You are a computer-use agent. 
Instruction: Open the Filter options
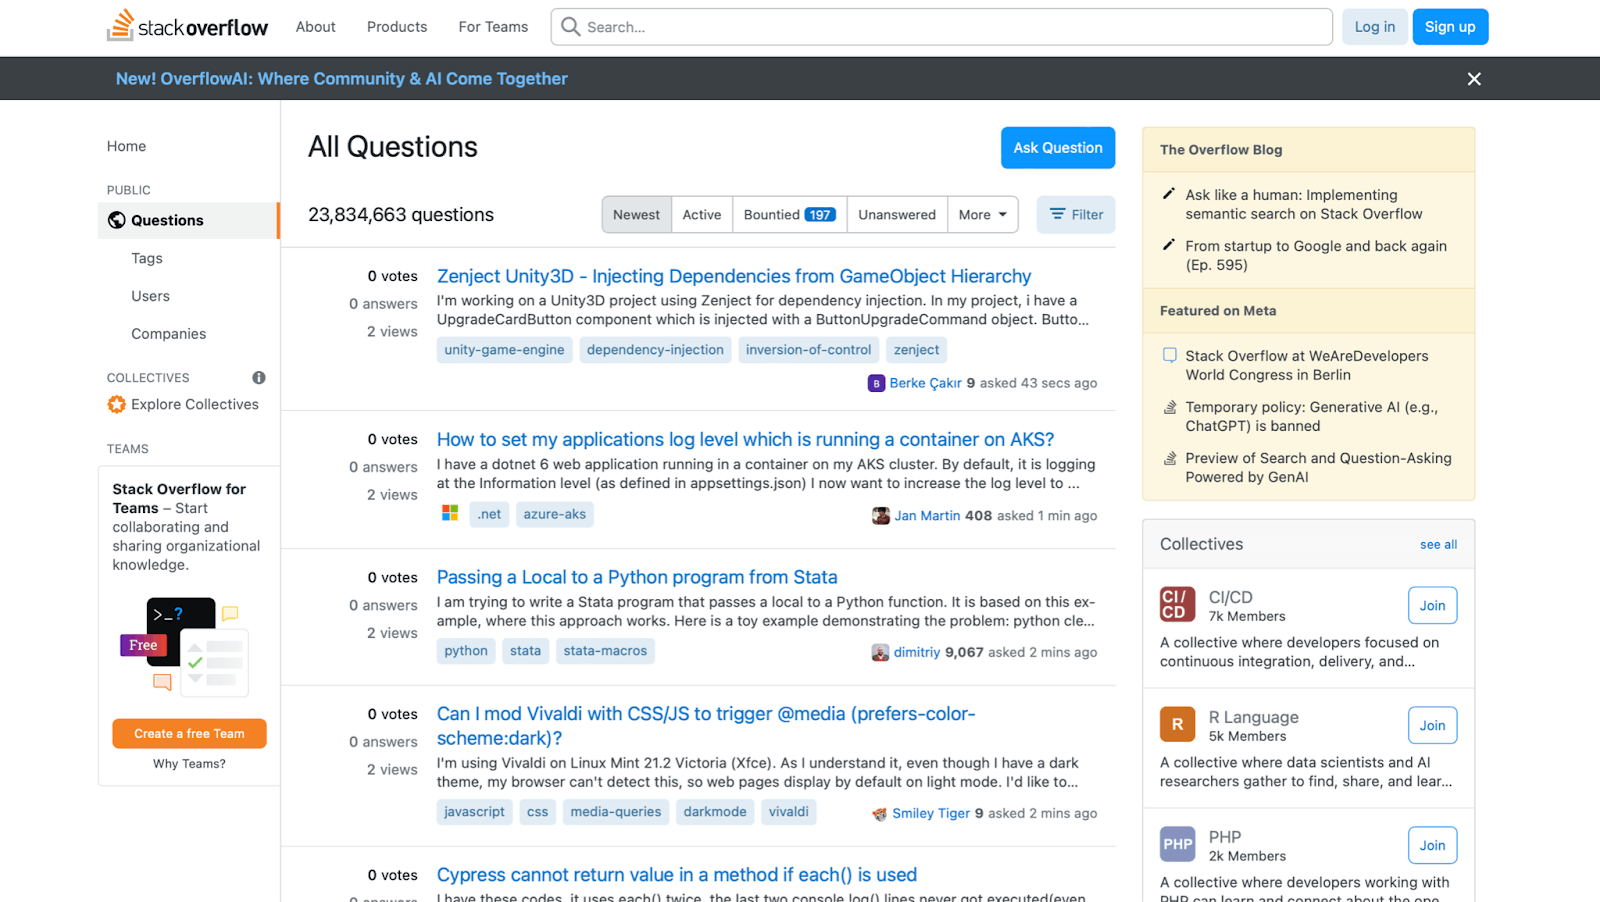click(1076, 215)
